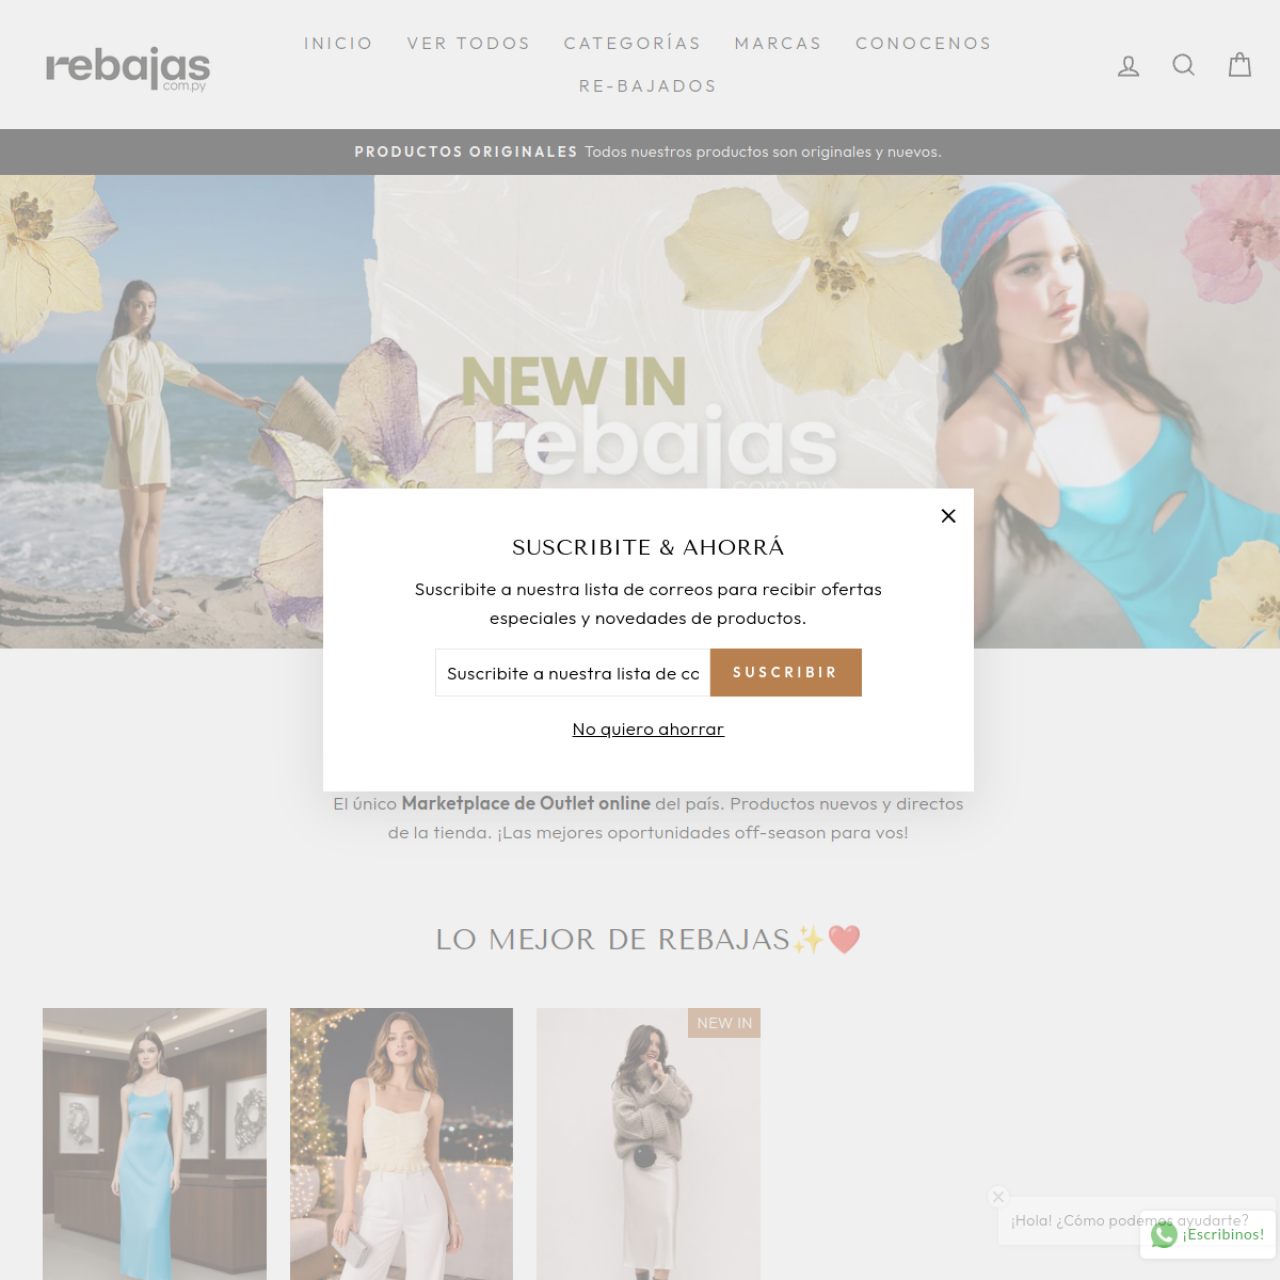This screenshot has width=1280, height=1280.
Task: Dismiss the WhatsApp help bubble
Action: (998, 1196)
